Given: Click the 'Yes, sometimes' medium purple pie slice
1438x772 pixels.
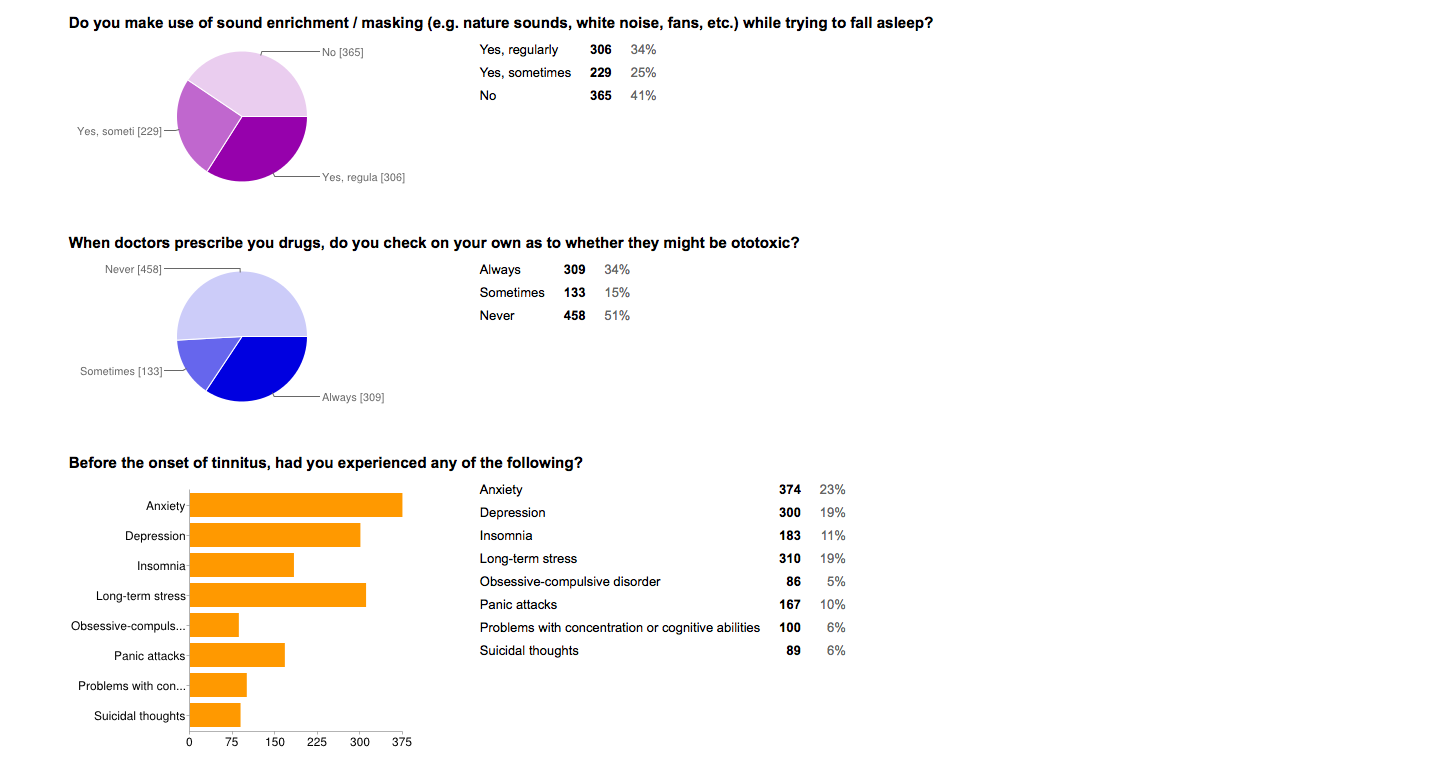Looking at the screenshot, I should click(205, 125).
